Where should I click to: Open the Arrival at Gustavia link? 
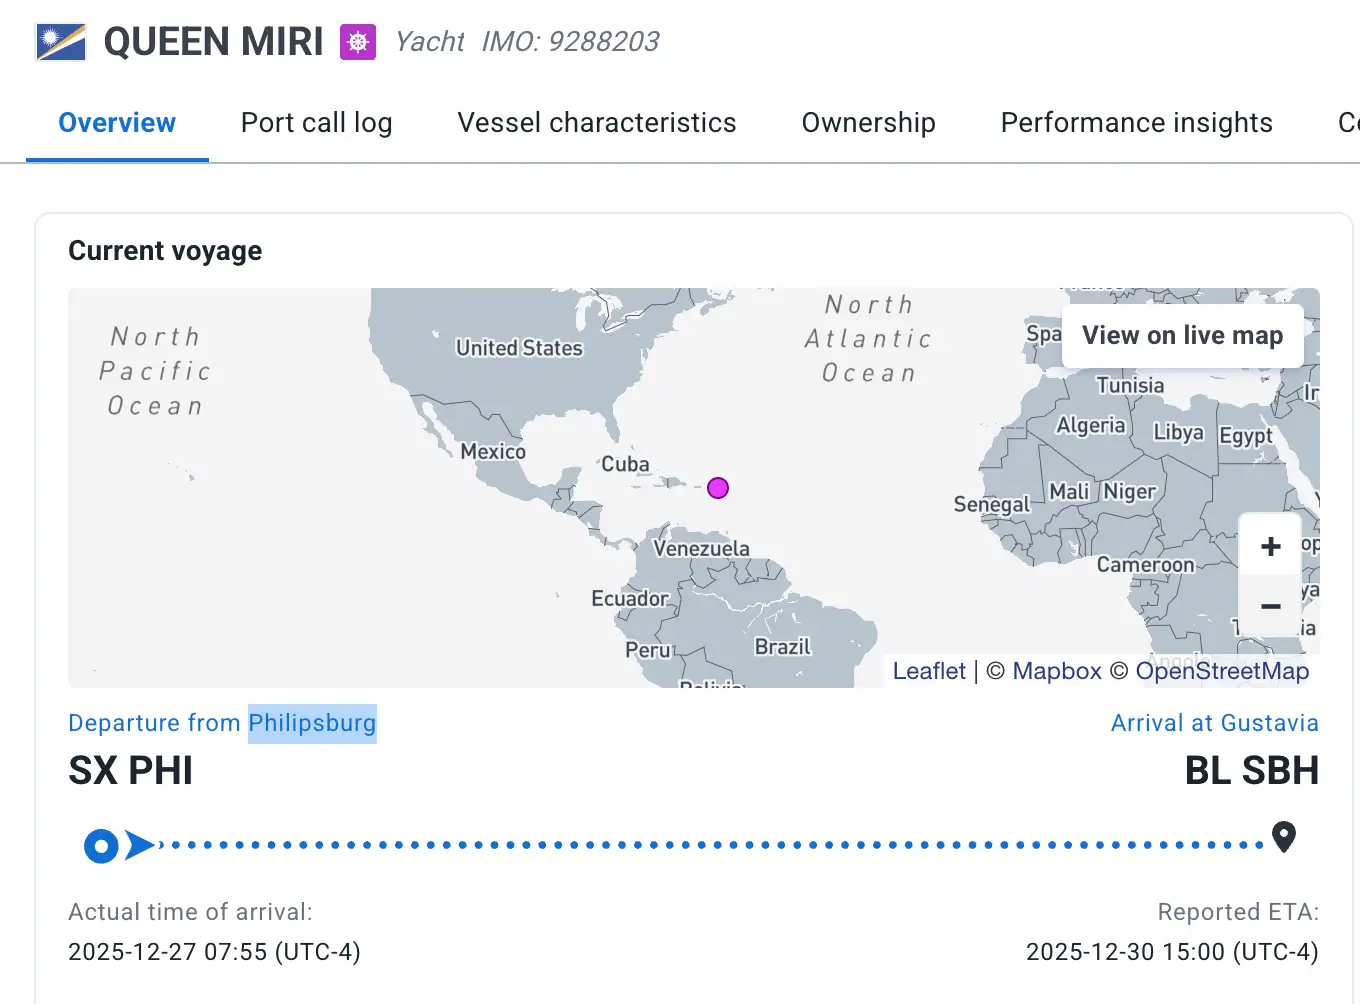[1214, 723]
